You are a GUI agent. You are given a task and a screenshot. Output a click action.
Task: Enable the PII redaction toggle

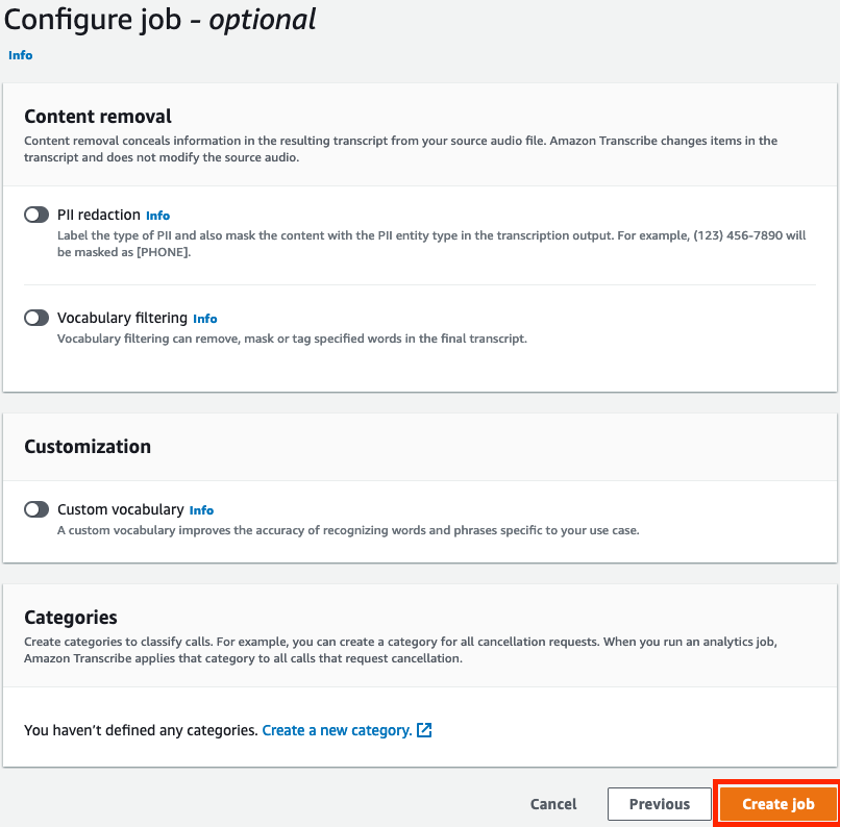[x=37, y=215]
